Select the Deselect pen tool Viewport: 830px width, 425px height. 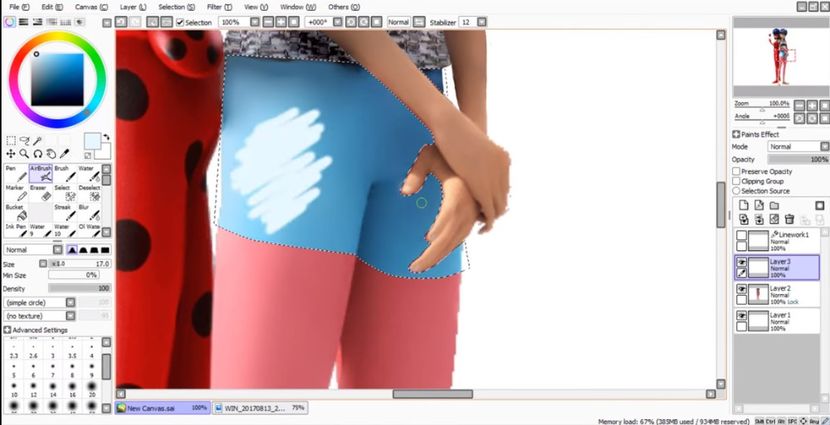coord(89,193)
